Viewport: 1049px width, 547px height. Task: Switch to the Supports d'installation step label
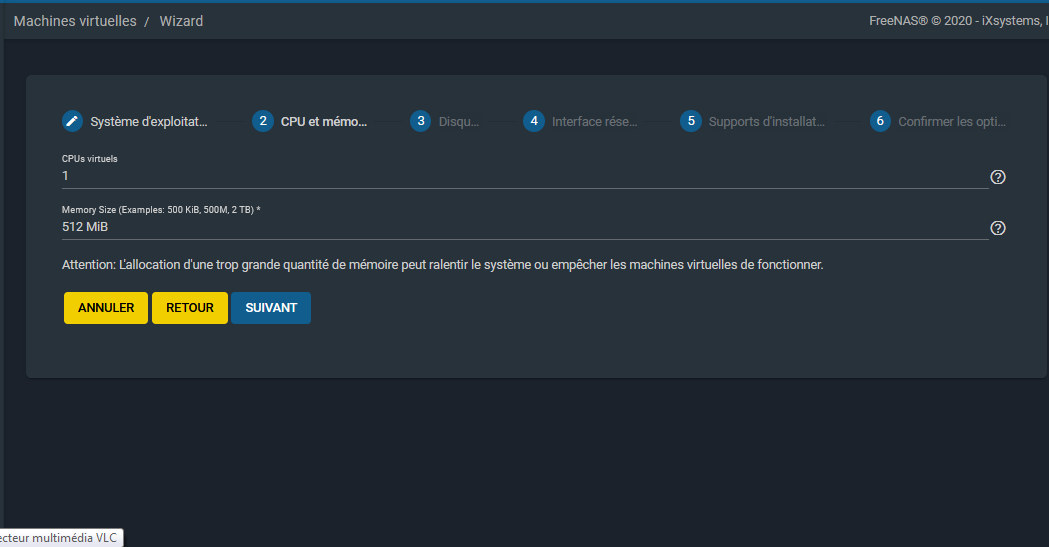coord(767,122)
